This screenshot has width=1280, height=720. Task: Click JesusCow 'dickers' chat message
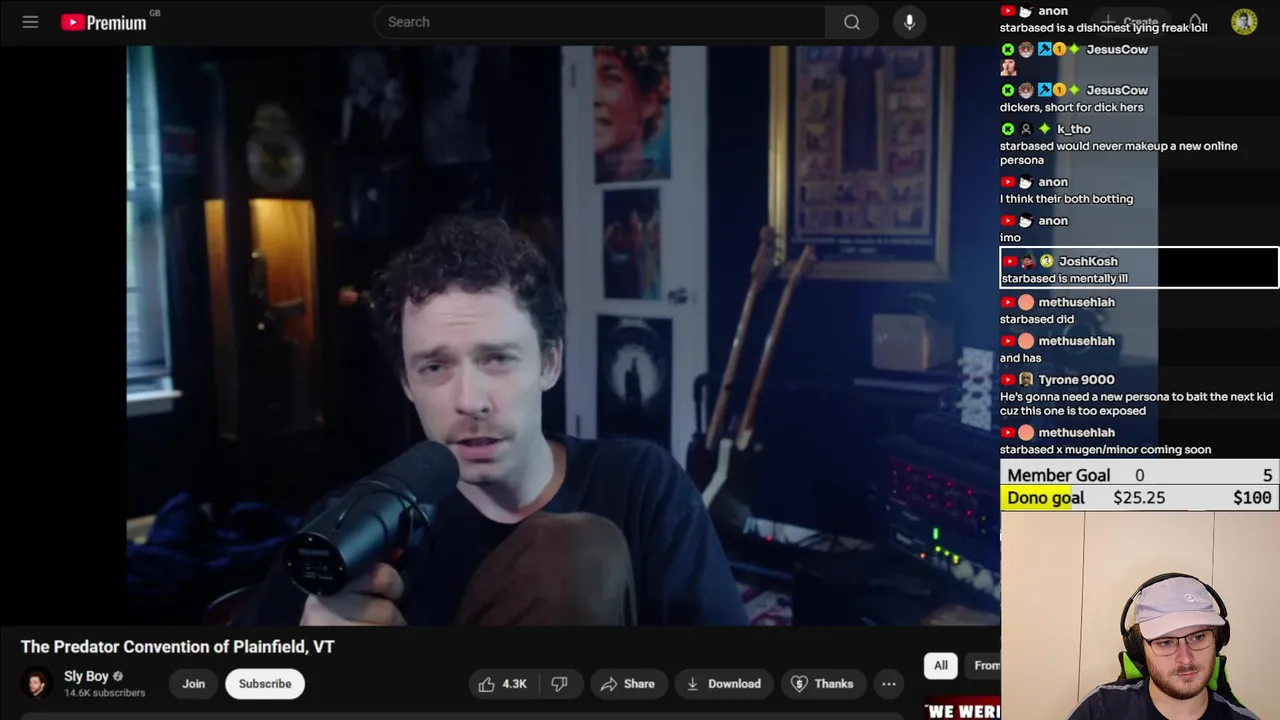(x=1071, y=107)
